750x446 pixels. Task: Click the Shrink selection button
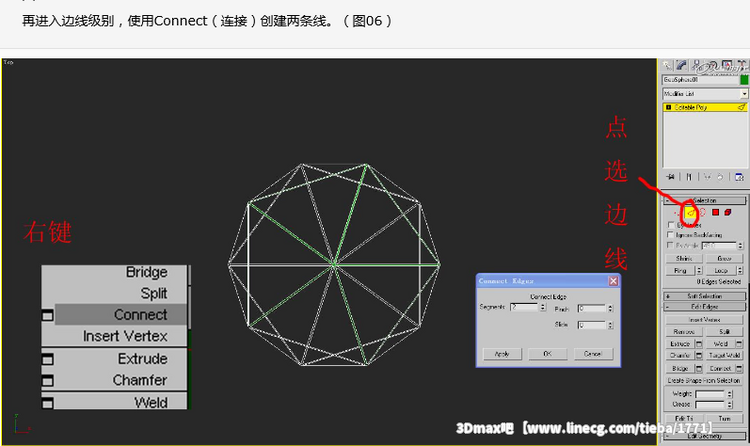click(x=684, y=258)
